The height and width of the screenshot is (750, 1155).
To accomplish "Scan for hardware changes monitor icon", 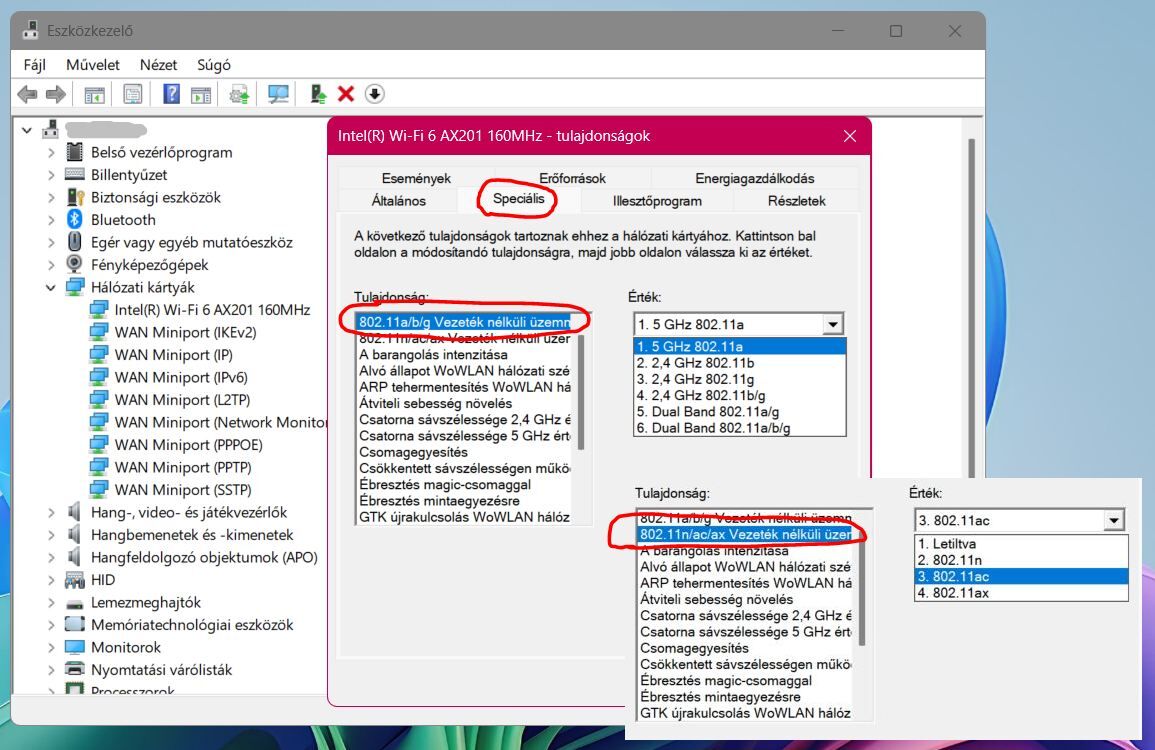I will (x=278, y=94).
